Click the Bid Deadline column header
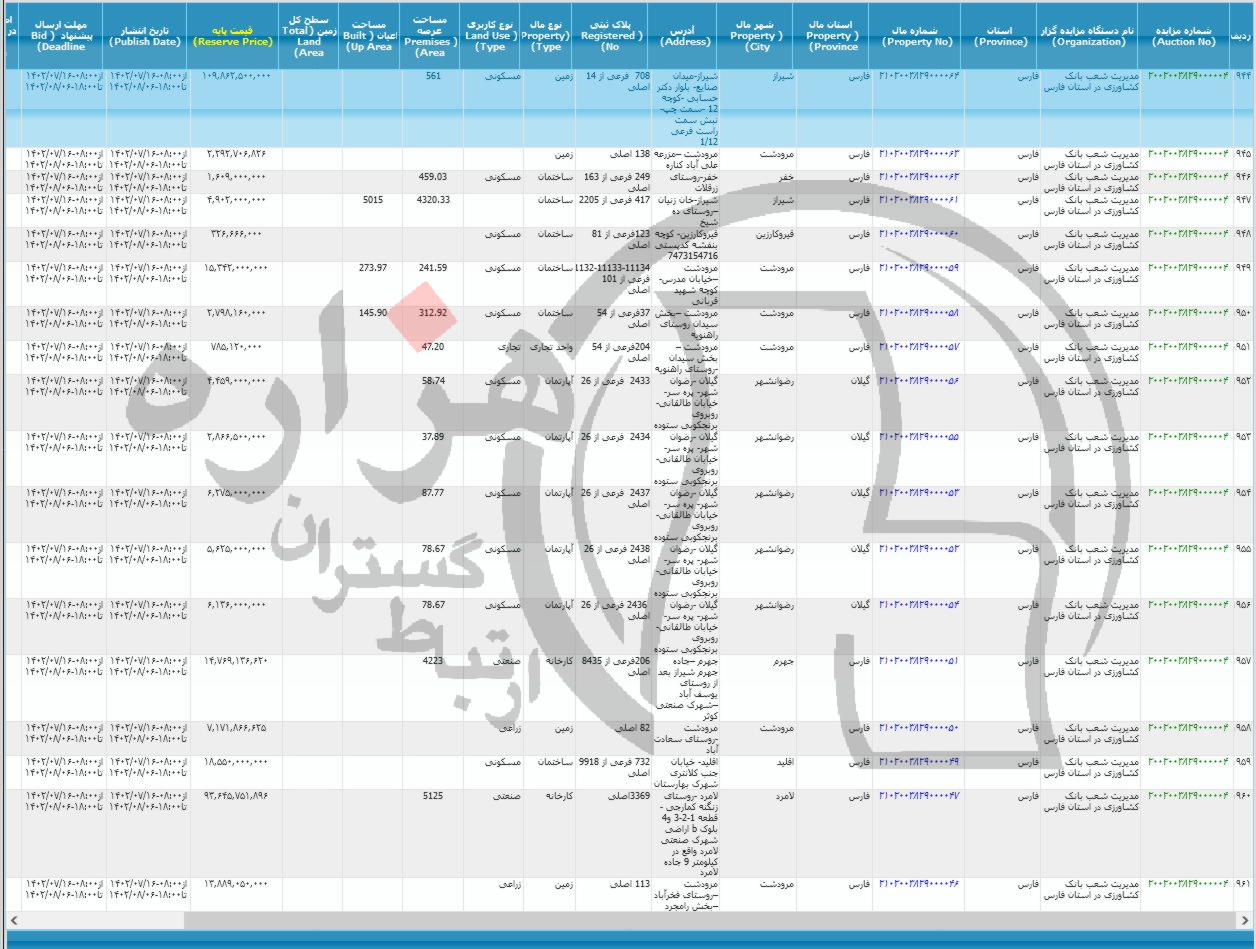The height and width of the screenshot is (949, 1256). pos(60,36)
